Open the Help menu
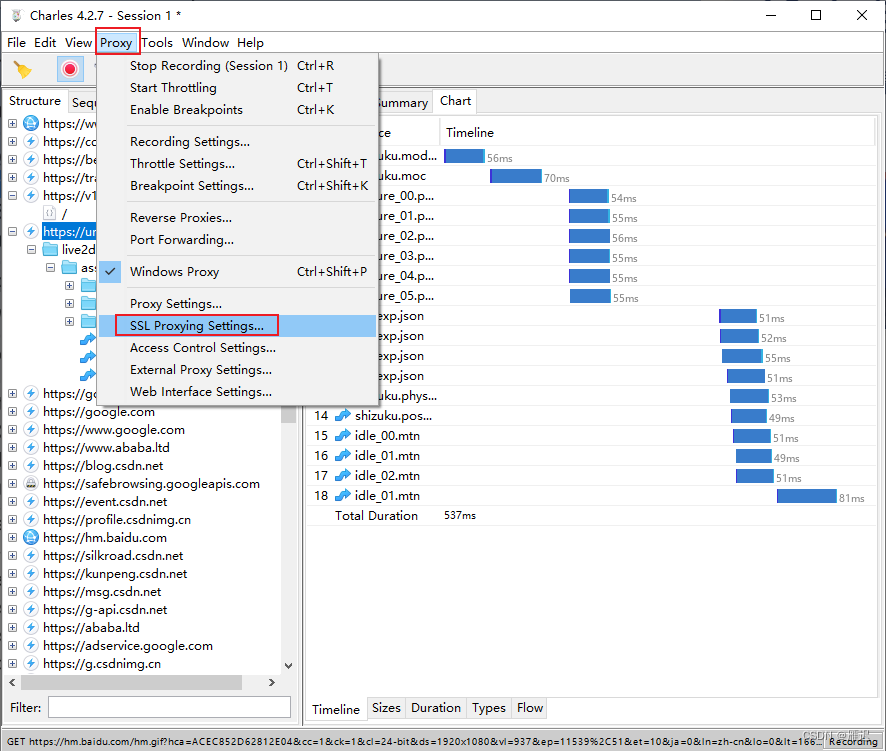The image size is (886, 751). (x=250, y=43)
